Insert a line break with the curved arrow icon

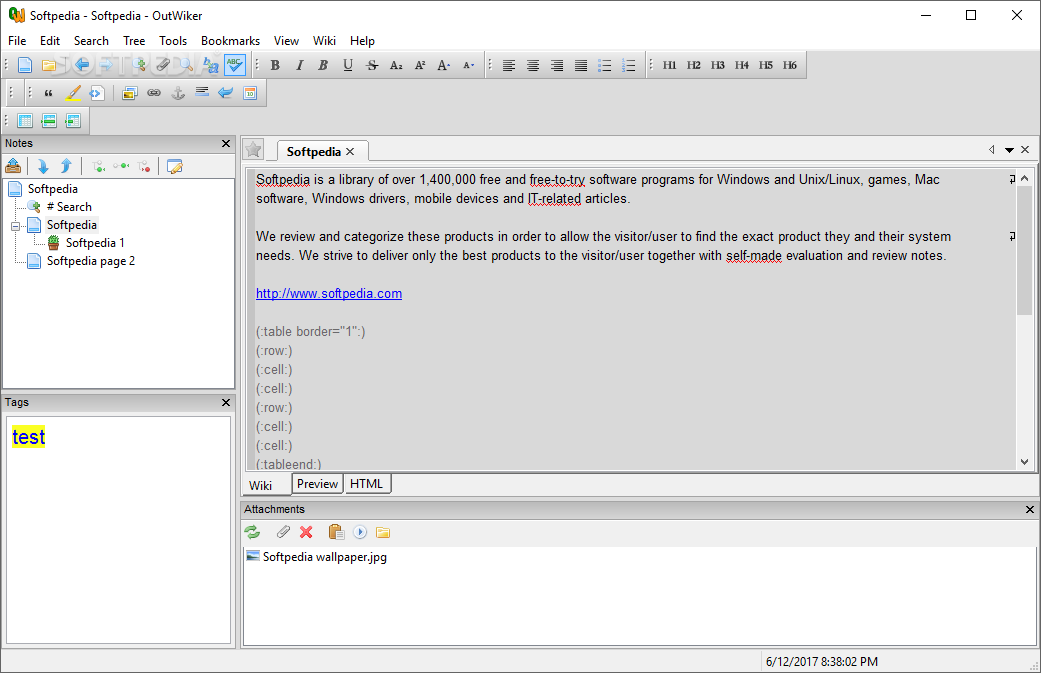coord(226,93)
